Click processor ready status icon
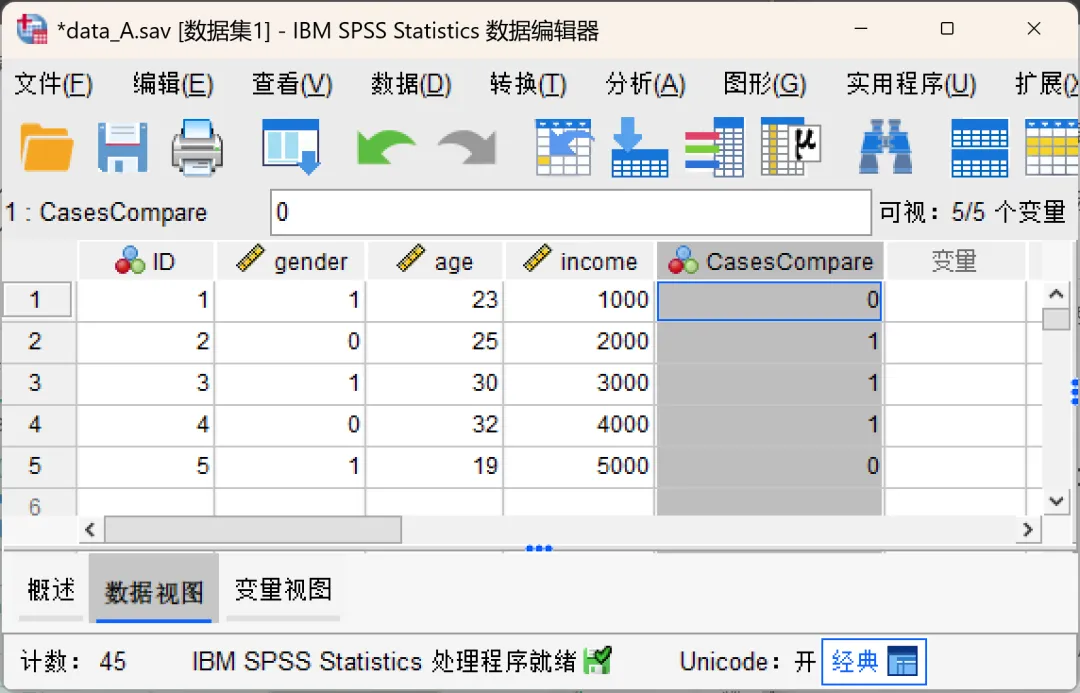Screen dimensions: 1080x693 tap(596, 661)
